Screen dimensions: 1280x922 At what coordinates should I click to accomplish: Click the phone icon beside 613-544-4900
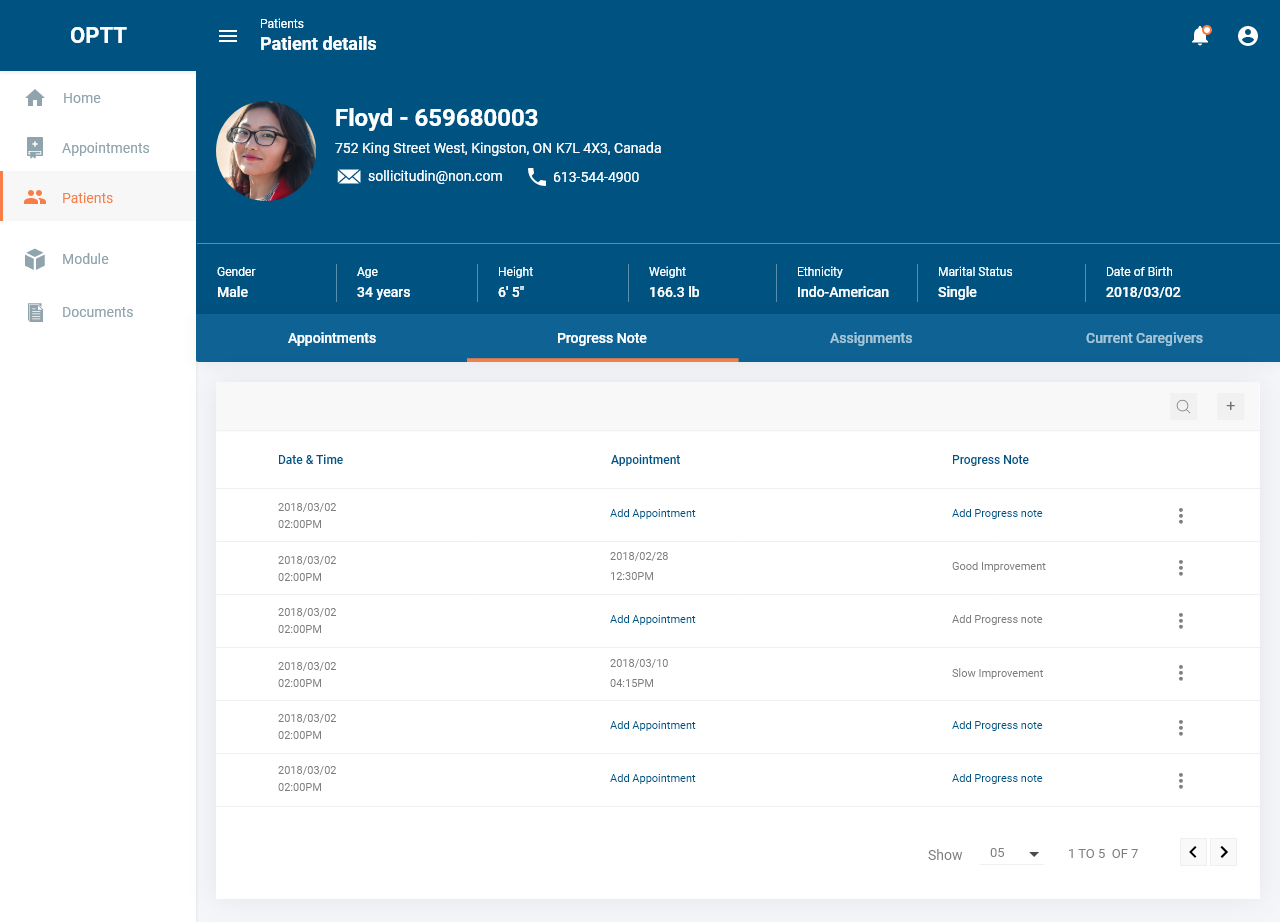[x=537, y=177]
